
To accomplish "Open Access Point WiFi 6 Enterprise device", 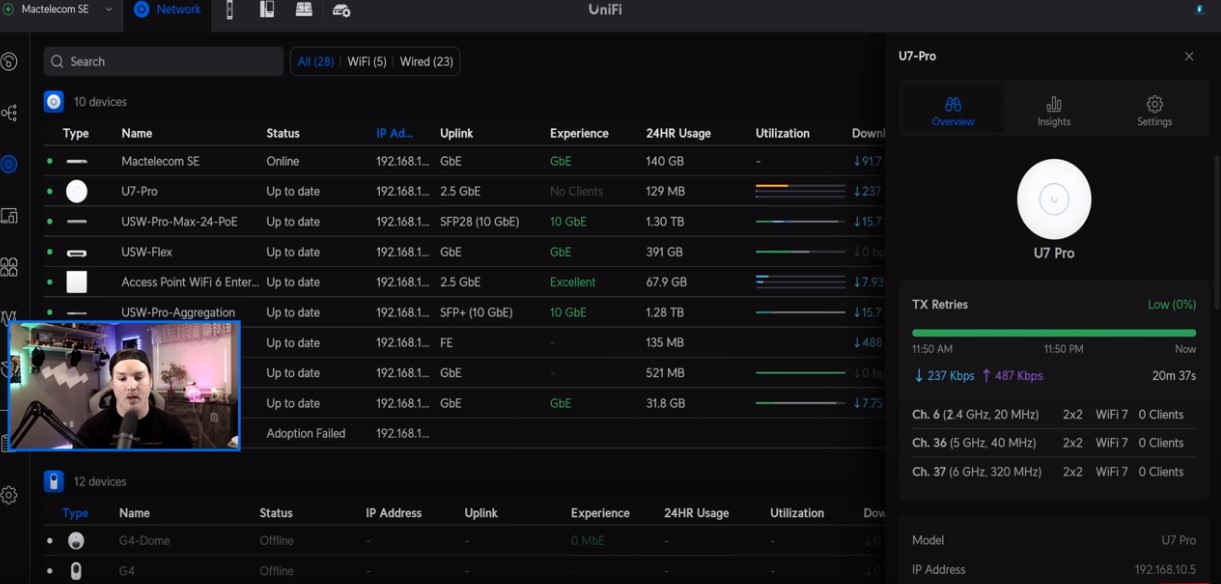I will (190, 282).
